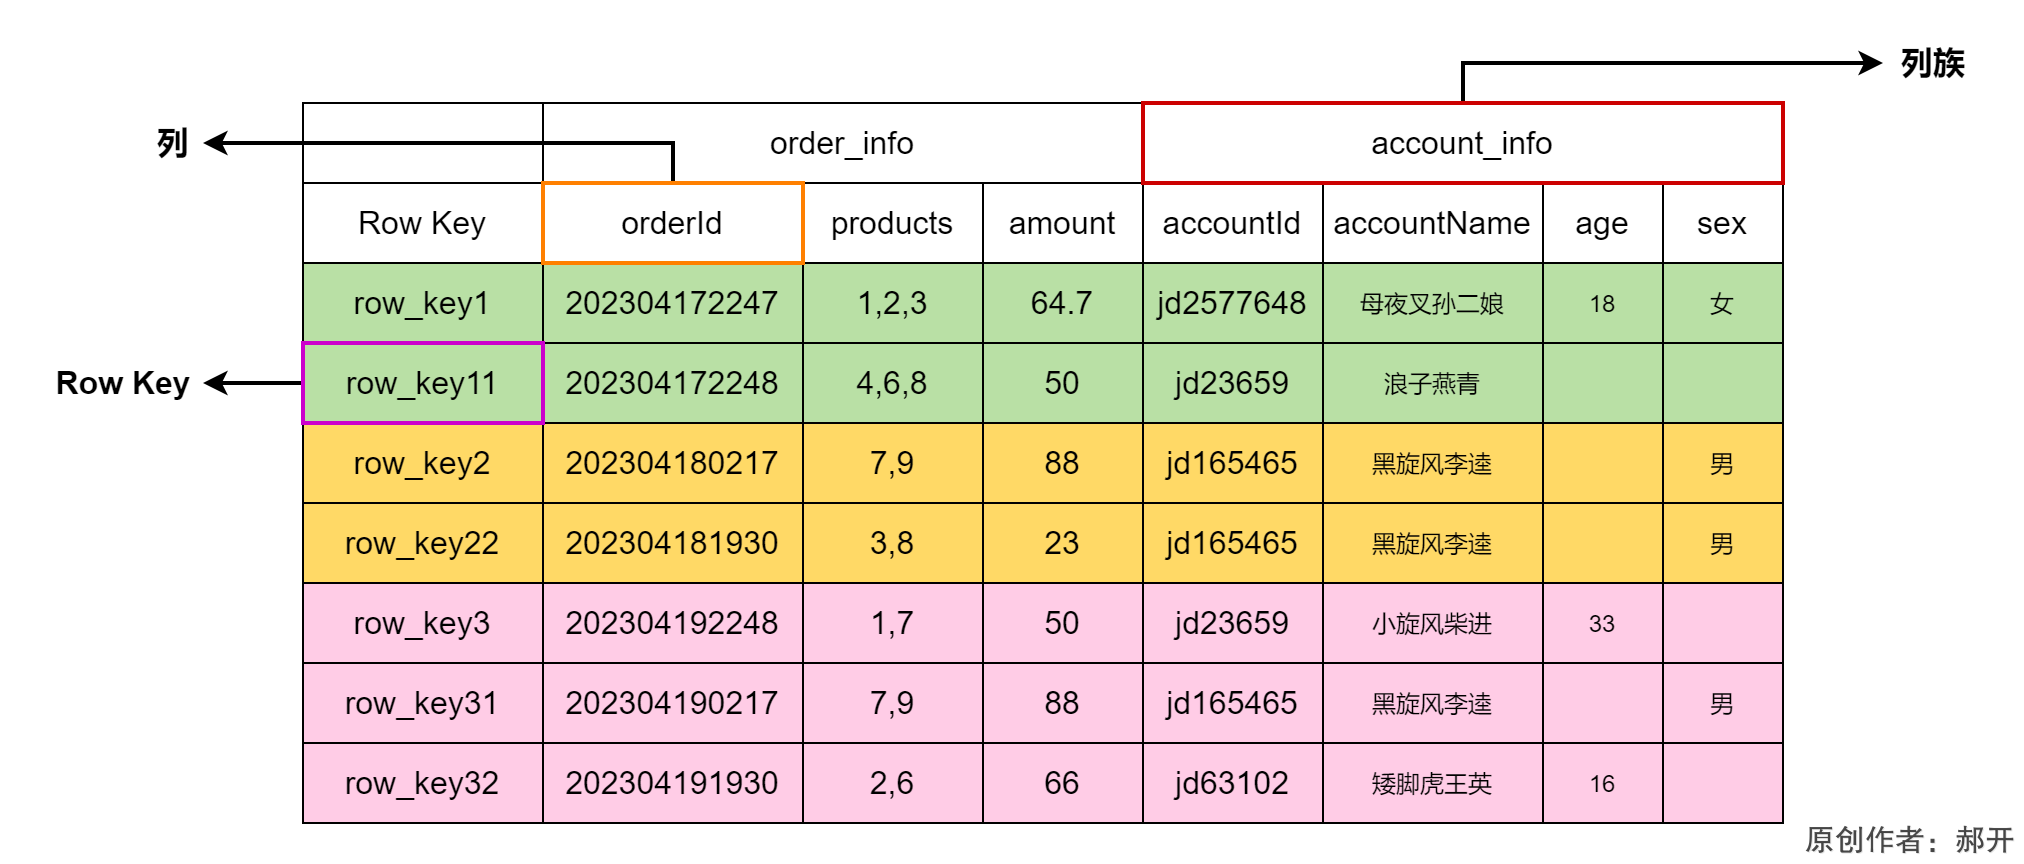The height and width of the screenshot is (864, 2024).
Task: Click sex 男 in row_key2 row
Action: click(1722, 463)
